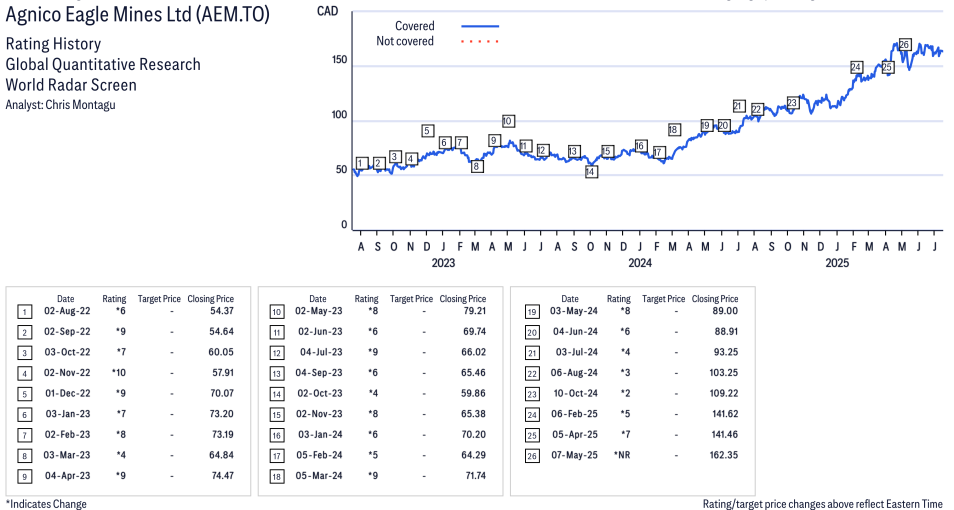Click the closing price 93.25
This screenshot has width=954, height=510.
(x=726, y=352)
